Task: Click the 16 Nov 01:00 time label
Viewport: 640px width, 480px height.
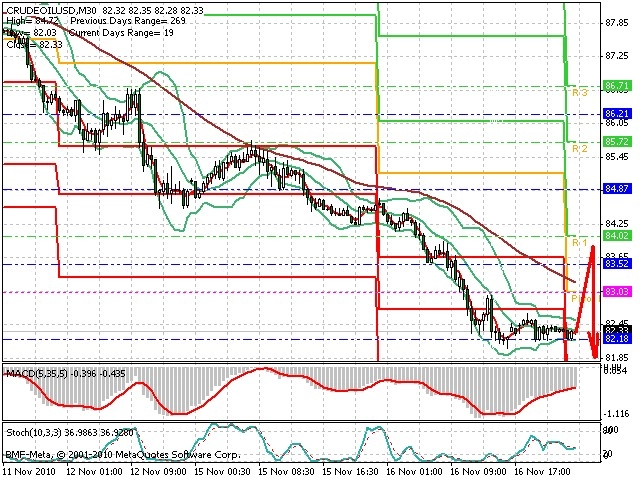Action: [x=414, y=472]
